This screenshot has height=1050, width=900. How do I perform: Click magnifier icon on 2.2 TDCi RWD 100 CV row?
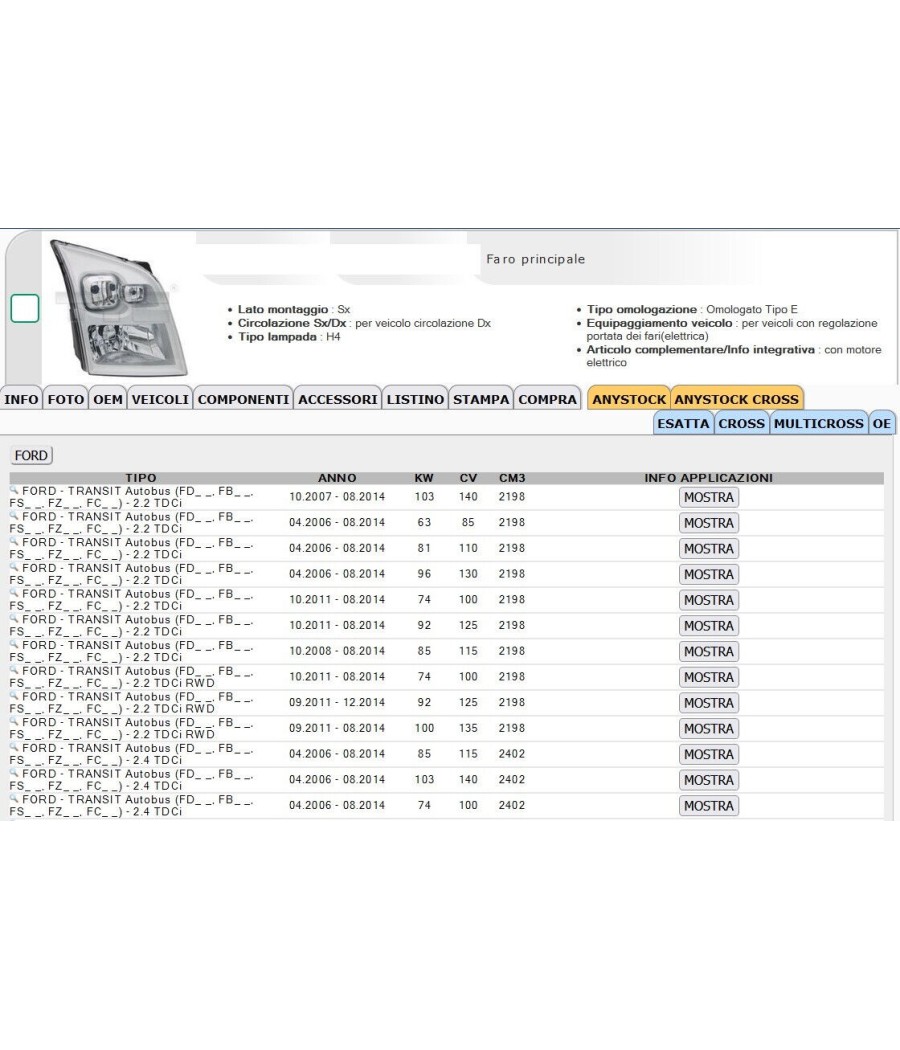pos(14,670)
